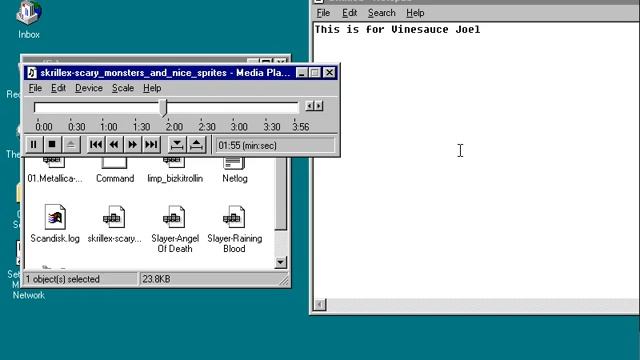This screenshot has height=360, width=640.
Task: Select the Netlog file label
Action: coord(235,179)
